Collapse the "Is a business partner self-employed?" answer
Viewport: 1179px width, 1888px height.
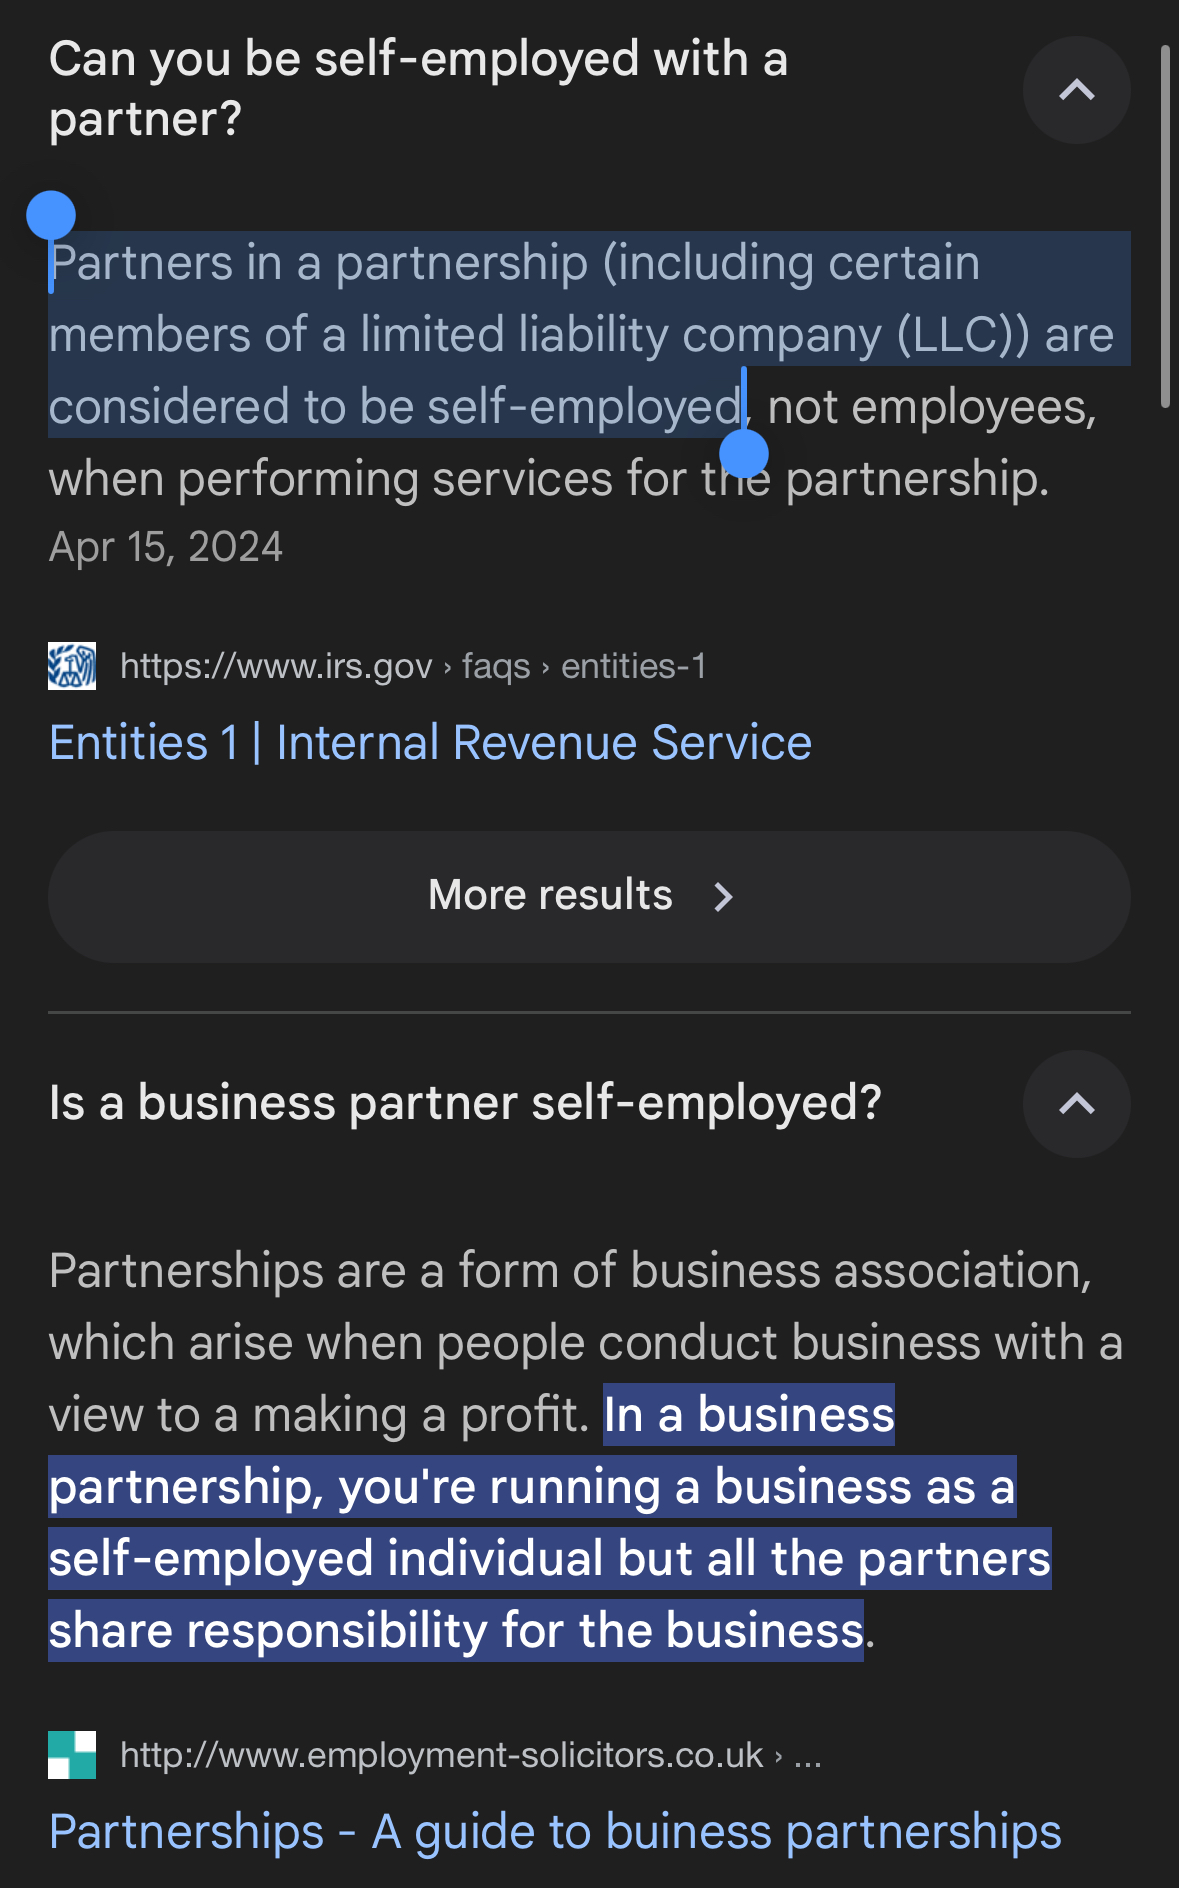coord(1076,1104)
